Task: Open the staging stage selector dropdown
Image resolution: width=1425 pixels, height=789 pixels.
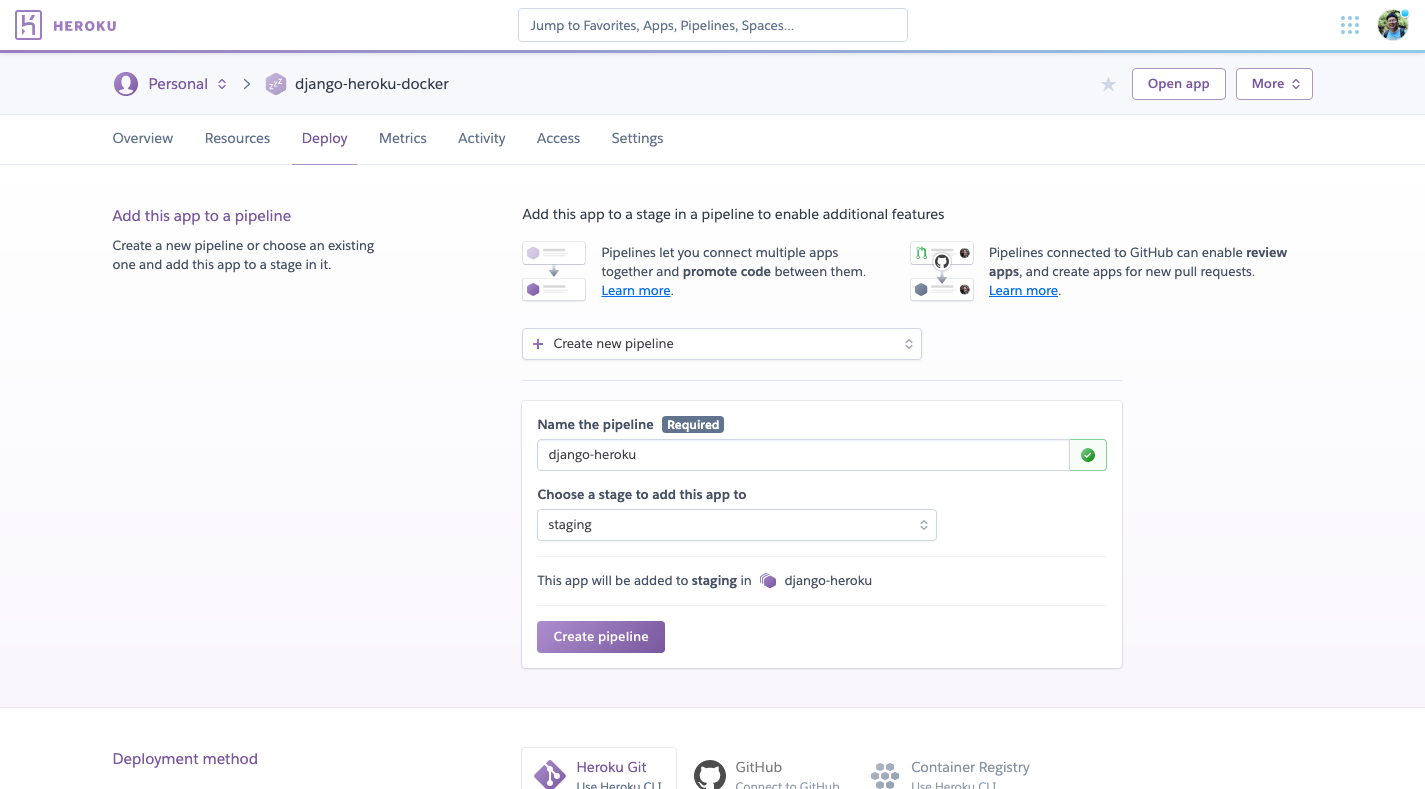Action: 736,525
